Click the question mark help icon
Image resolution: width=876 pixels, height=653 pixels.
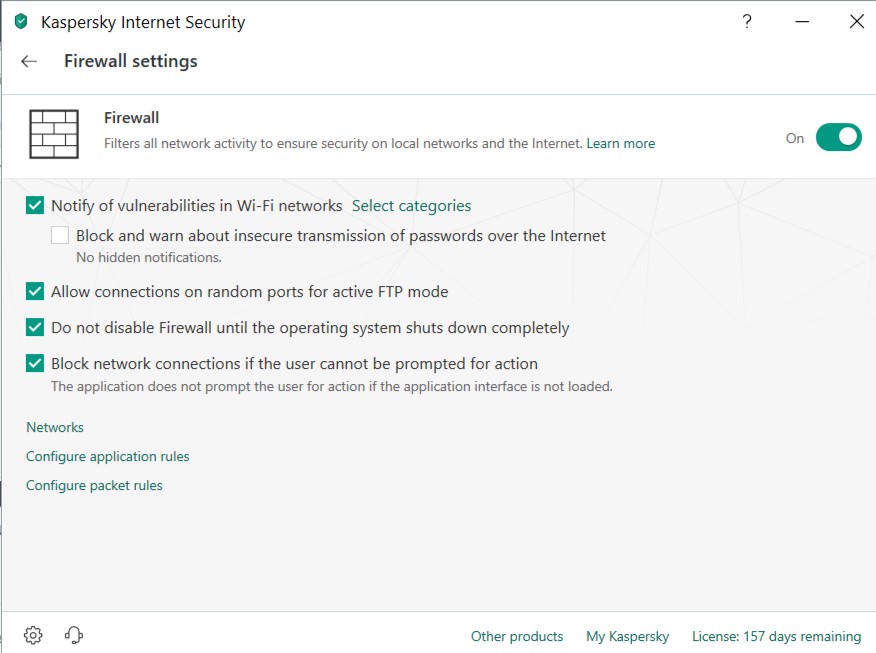[x=747, y=21]
